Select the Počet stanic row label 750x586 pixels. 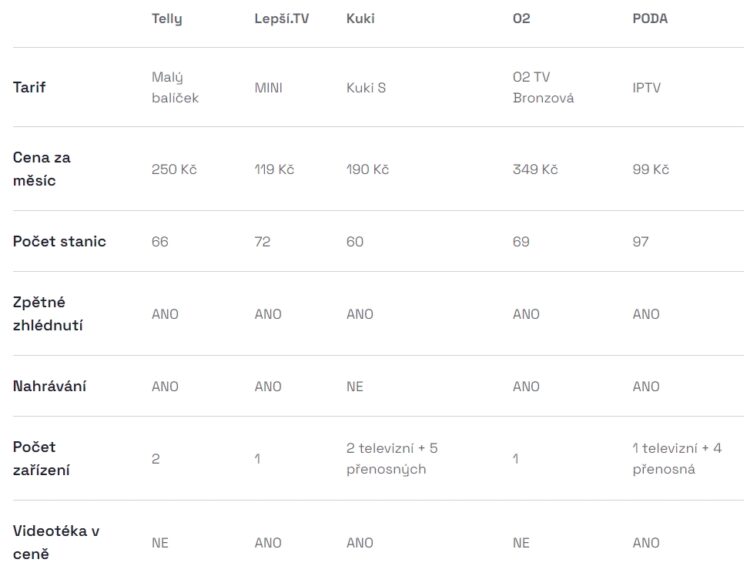click(59, 241)
